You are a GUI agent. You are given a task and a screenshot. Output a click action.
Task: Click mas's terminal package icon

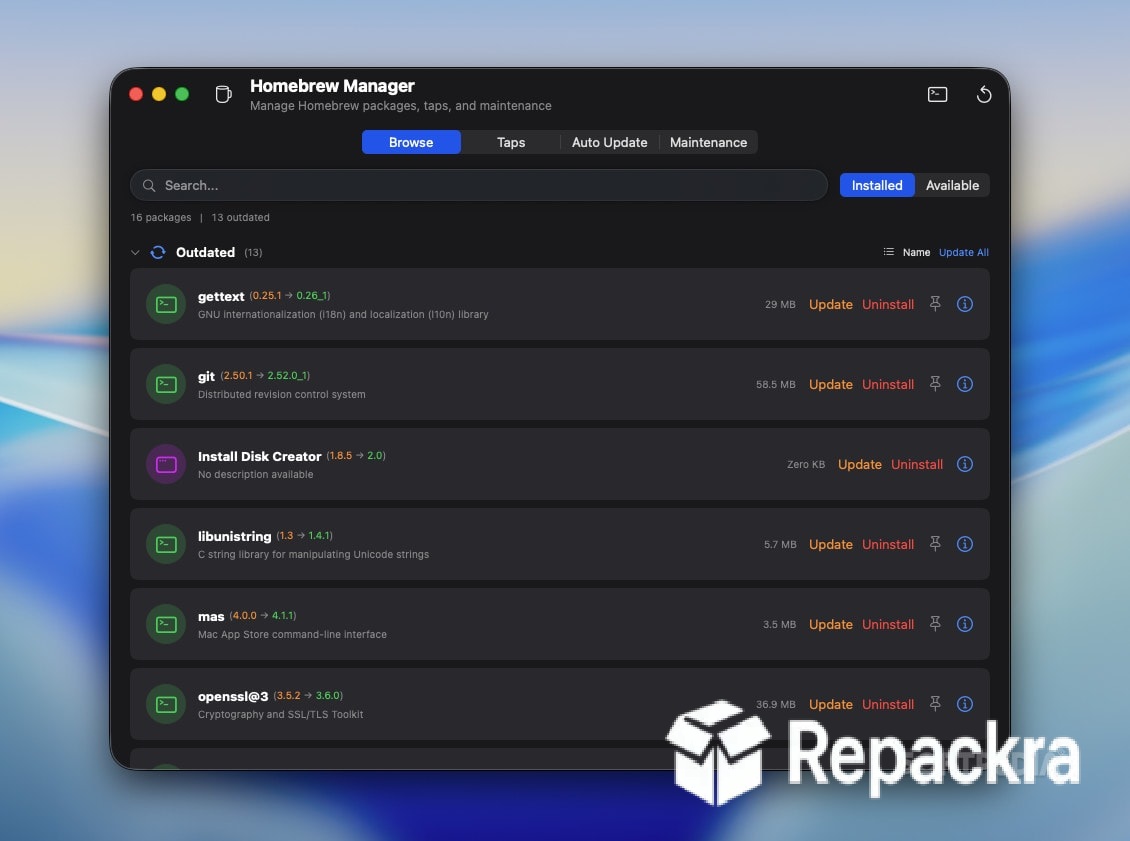(166, 624)
